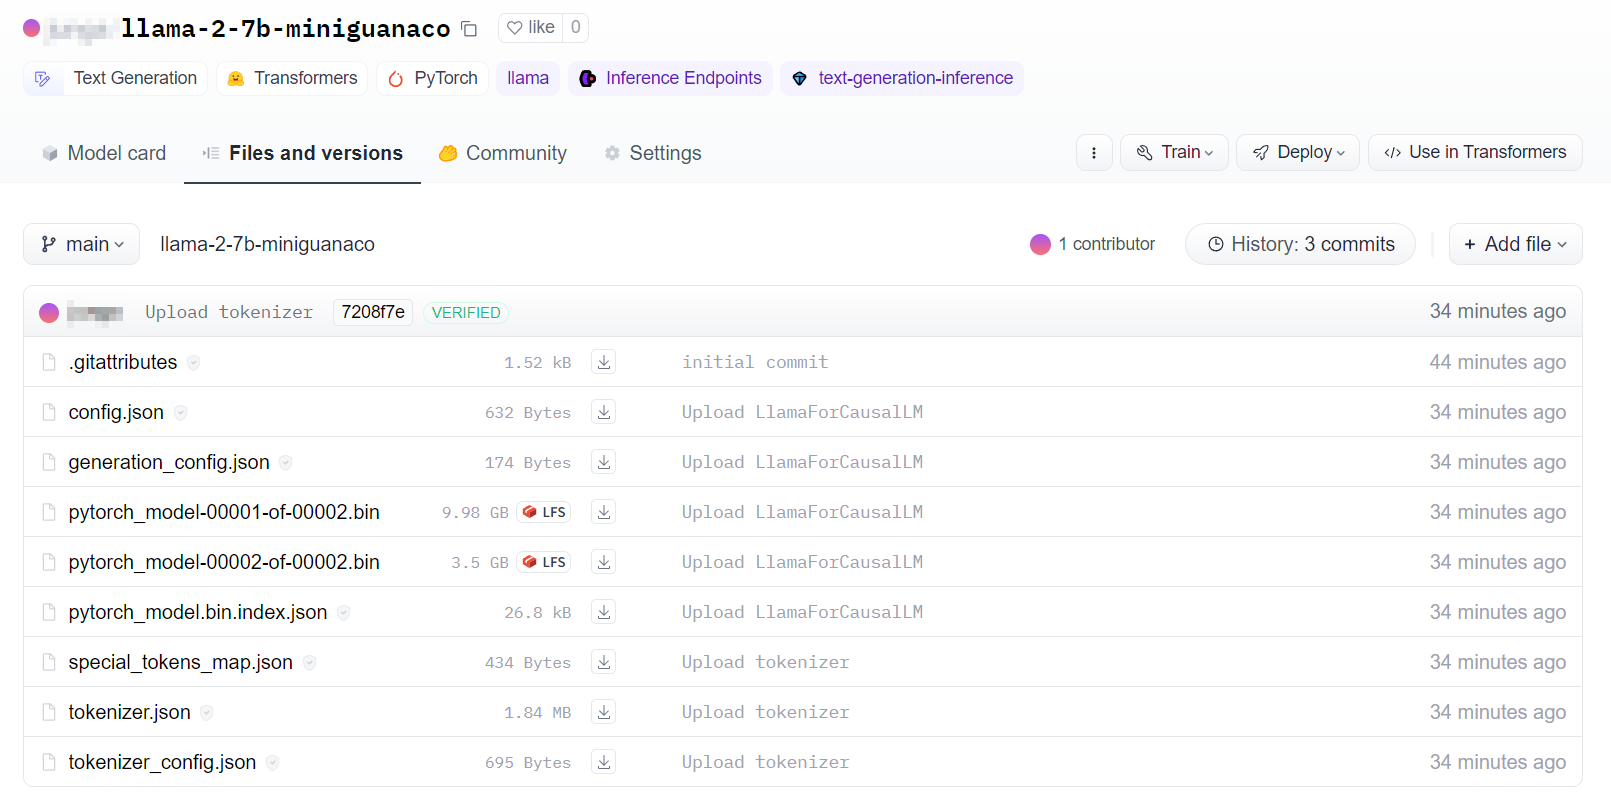Open the Community tab
The width and height of the screenshot is (1611, 803).
point(503,153)
